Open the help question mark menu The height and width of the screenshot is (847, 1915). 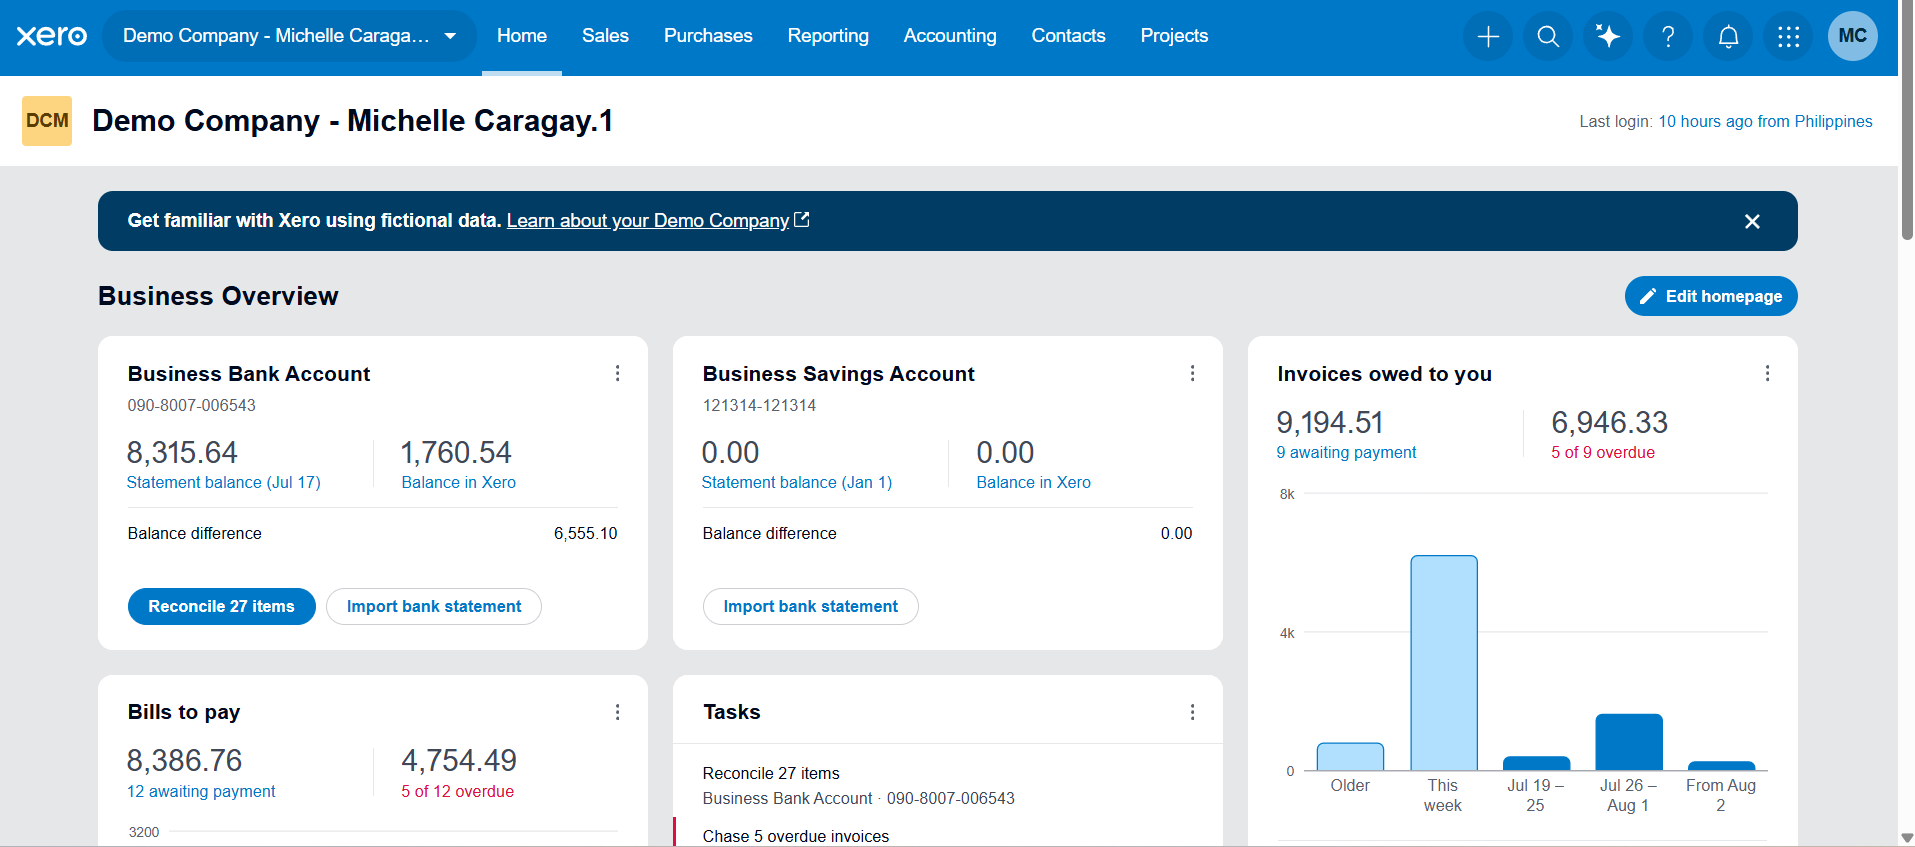click(x=1668, y=36)
